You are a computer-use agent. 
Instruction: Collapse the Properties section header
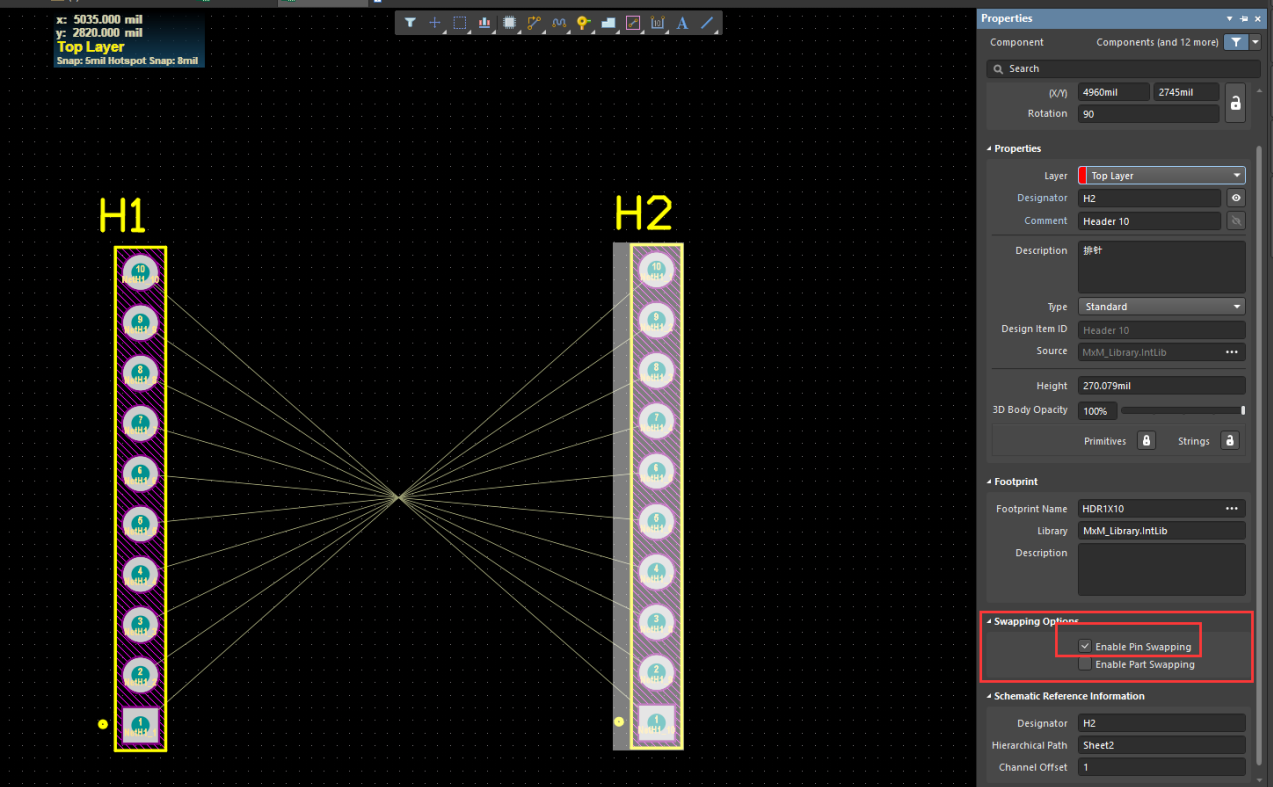click(1018, 148)
